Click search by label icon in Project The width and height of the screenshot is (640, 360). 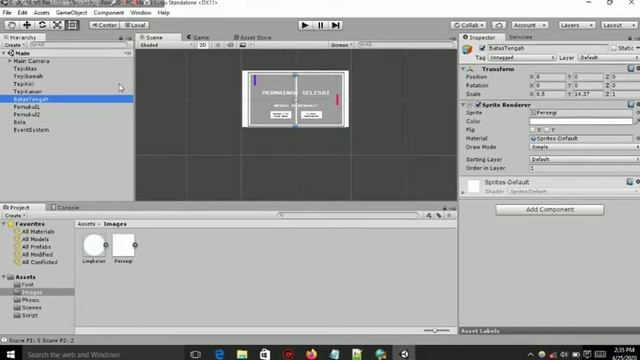tap(439, 216)
